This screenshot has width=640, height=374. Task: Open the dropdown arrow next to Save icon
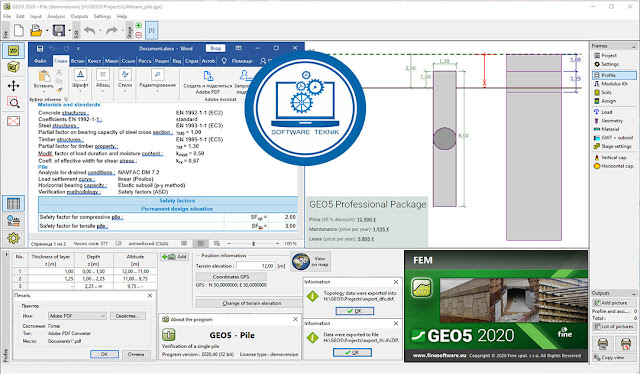coord(69,31)
